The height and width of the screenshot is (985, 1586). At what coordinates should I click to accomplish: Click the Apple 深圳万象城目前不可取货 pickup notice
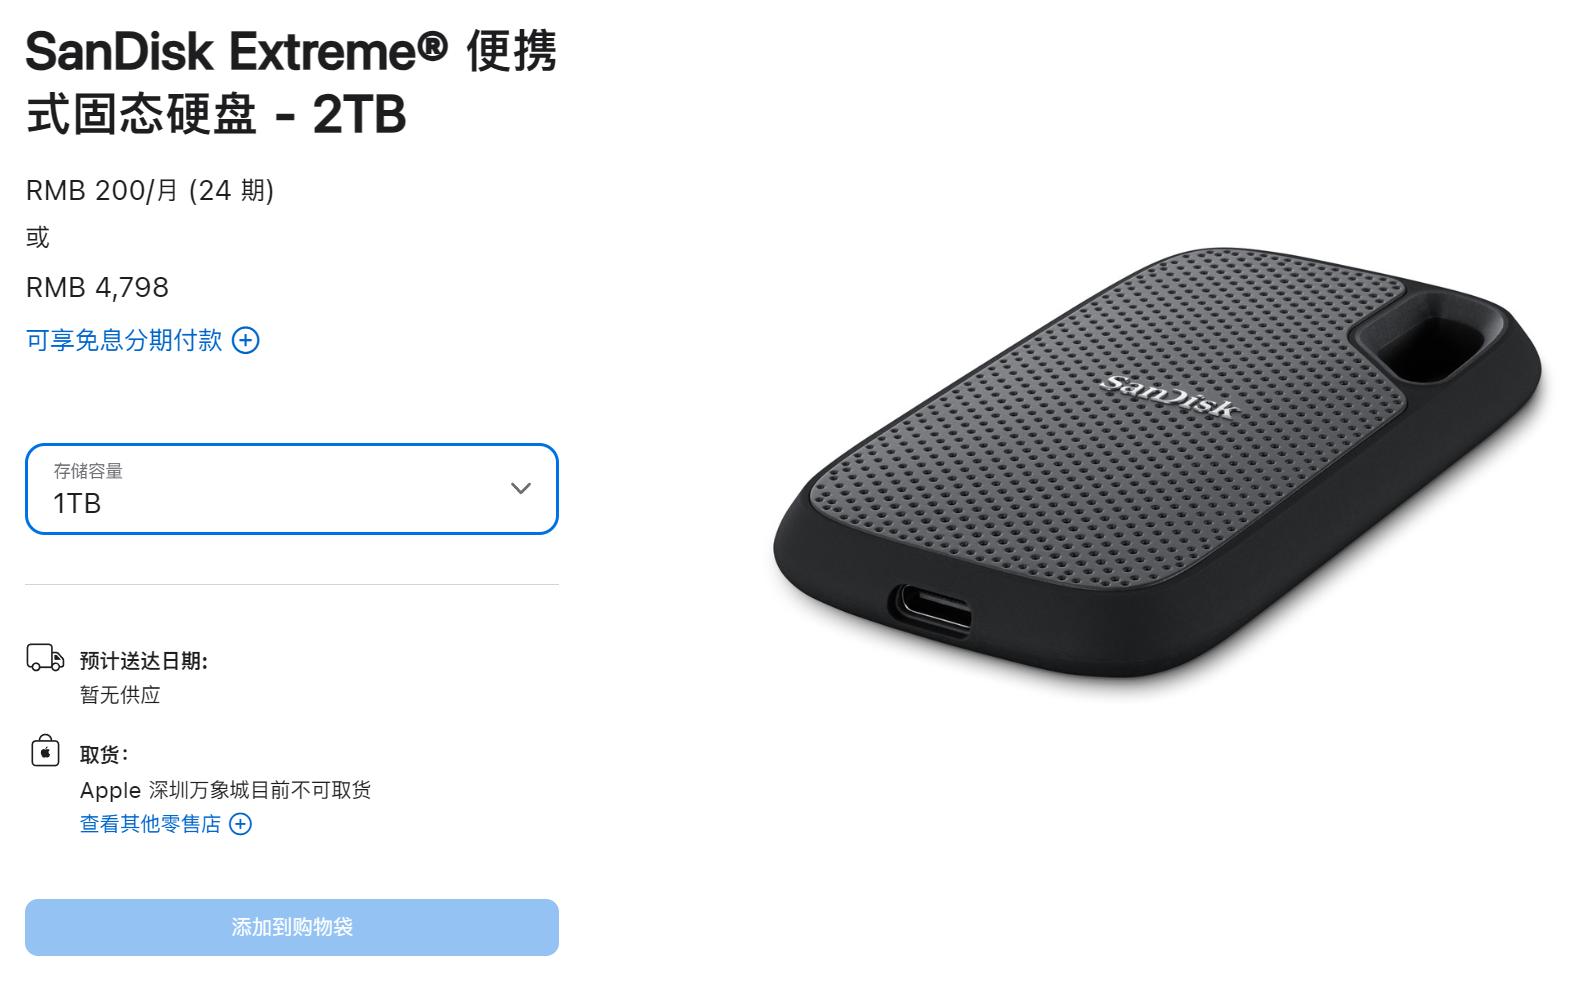point(226,790)
